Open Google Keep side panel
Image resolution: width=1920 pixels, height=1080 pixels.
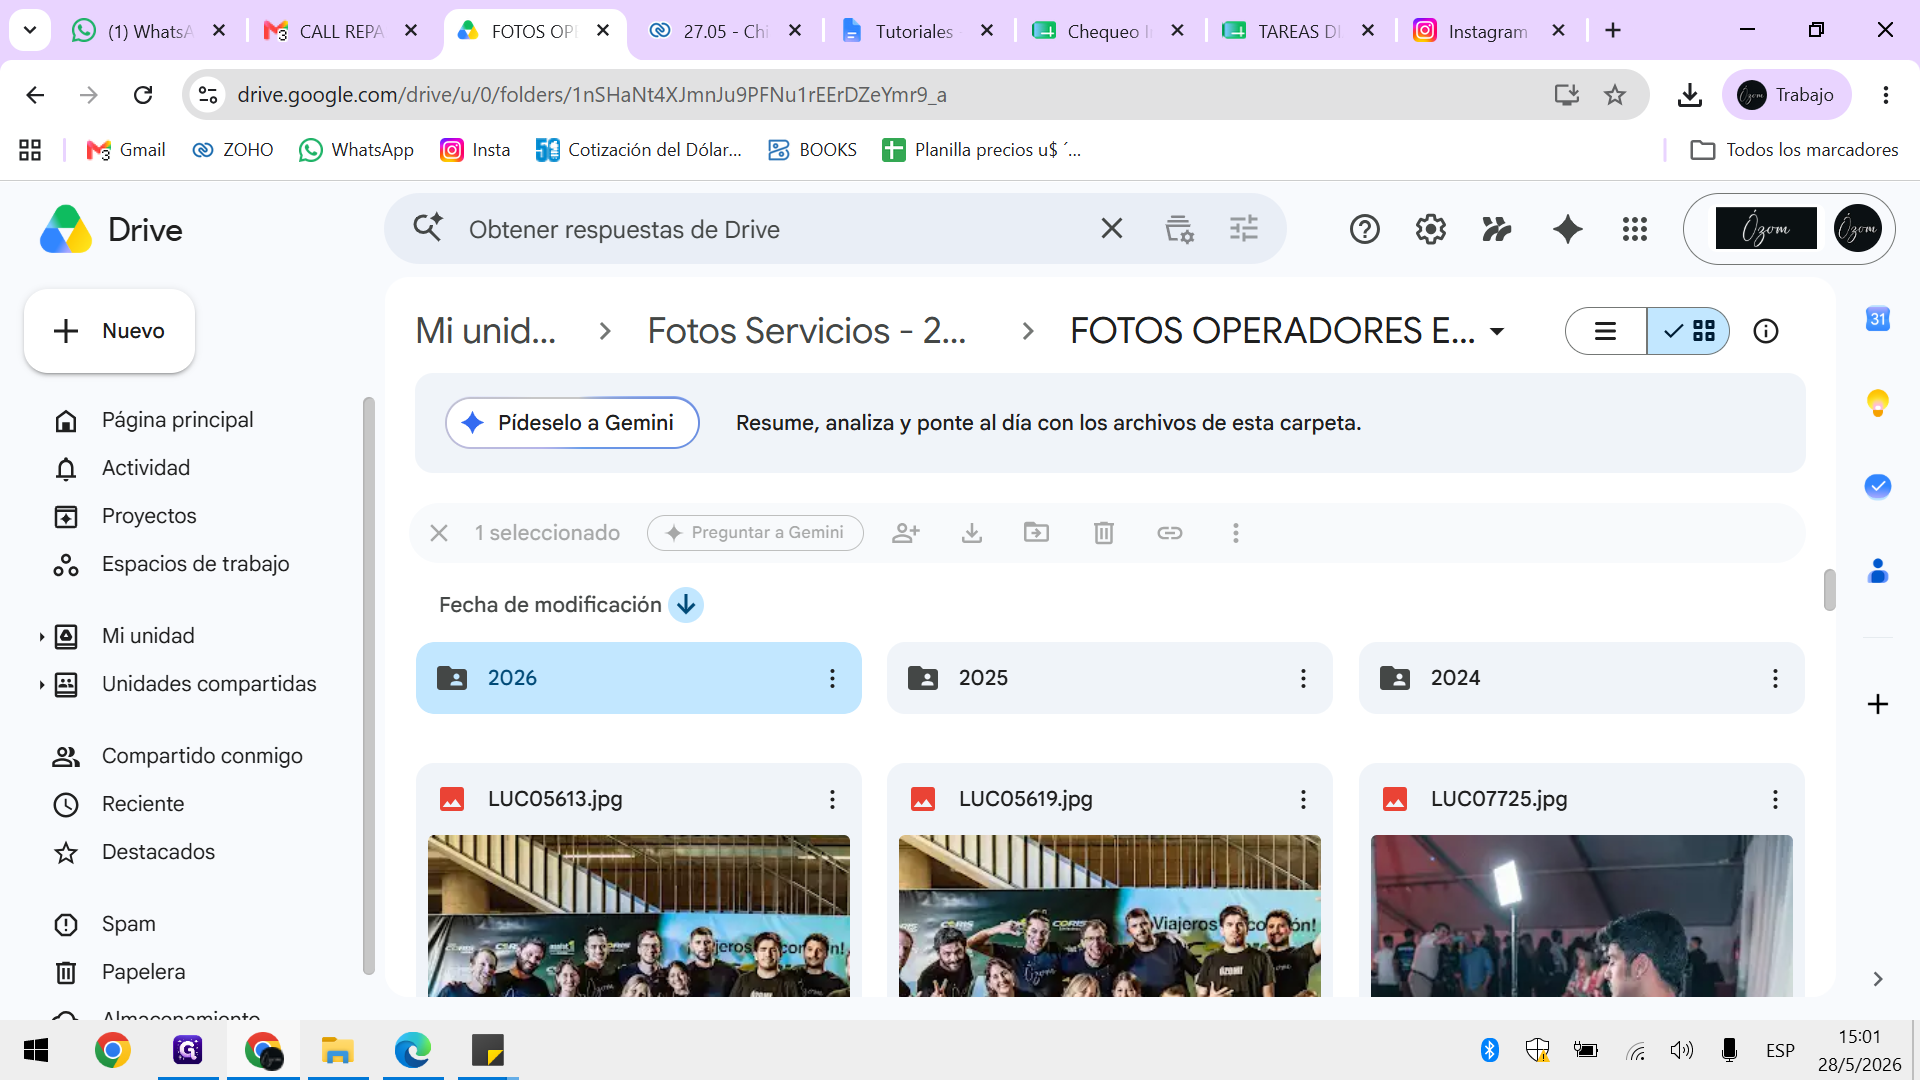coord(1877,403)
